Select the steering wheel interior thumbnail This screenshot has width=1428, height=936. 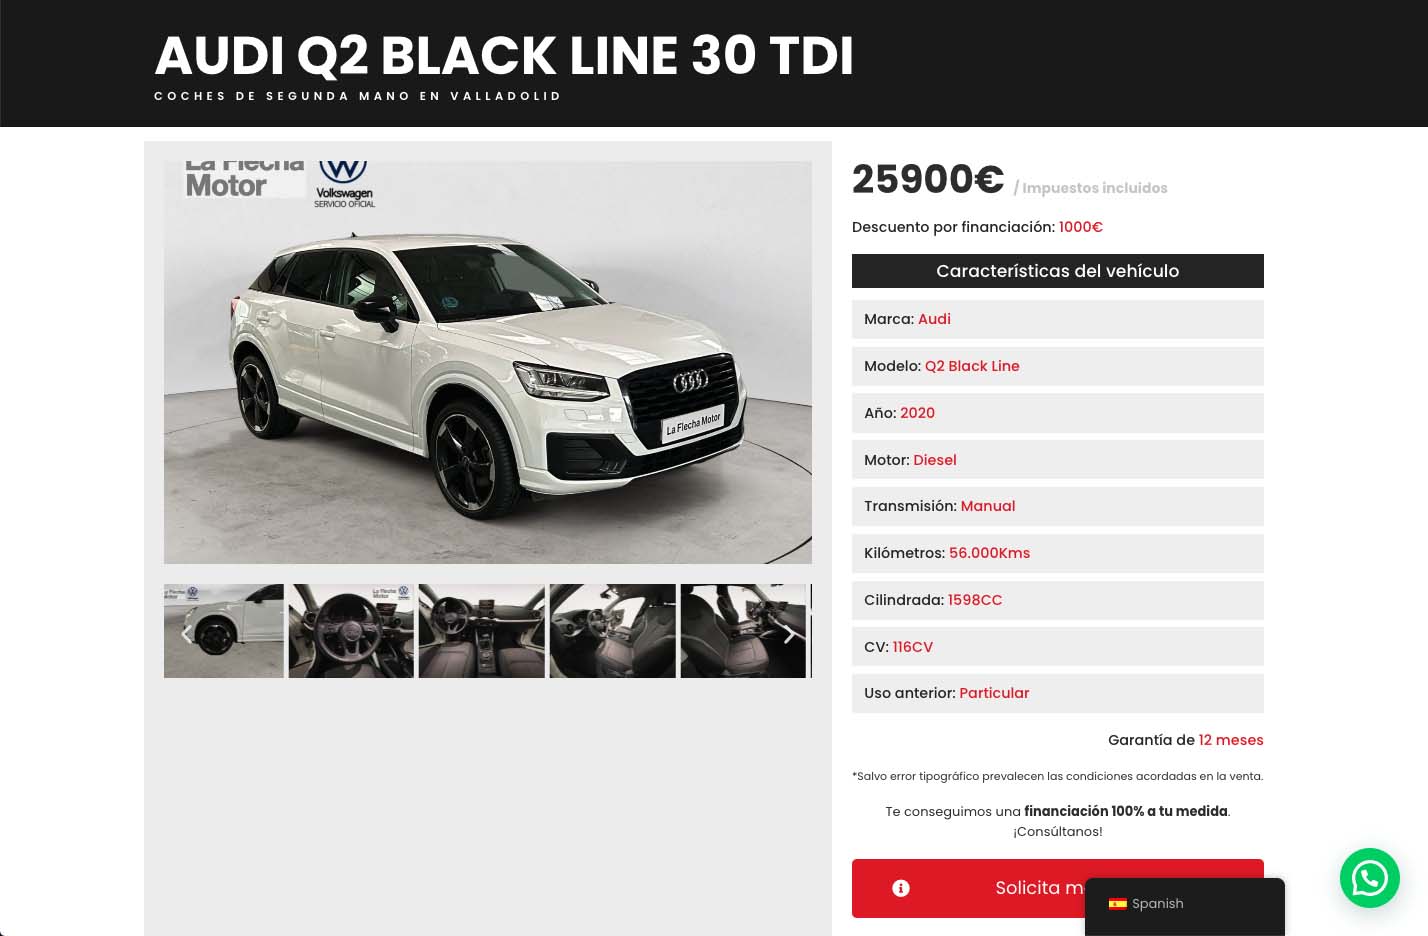(x=351, y=631)
